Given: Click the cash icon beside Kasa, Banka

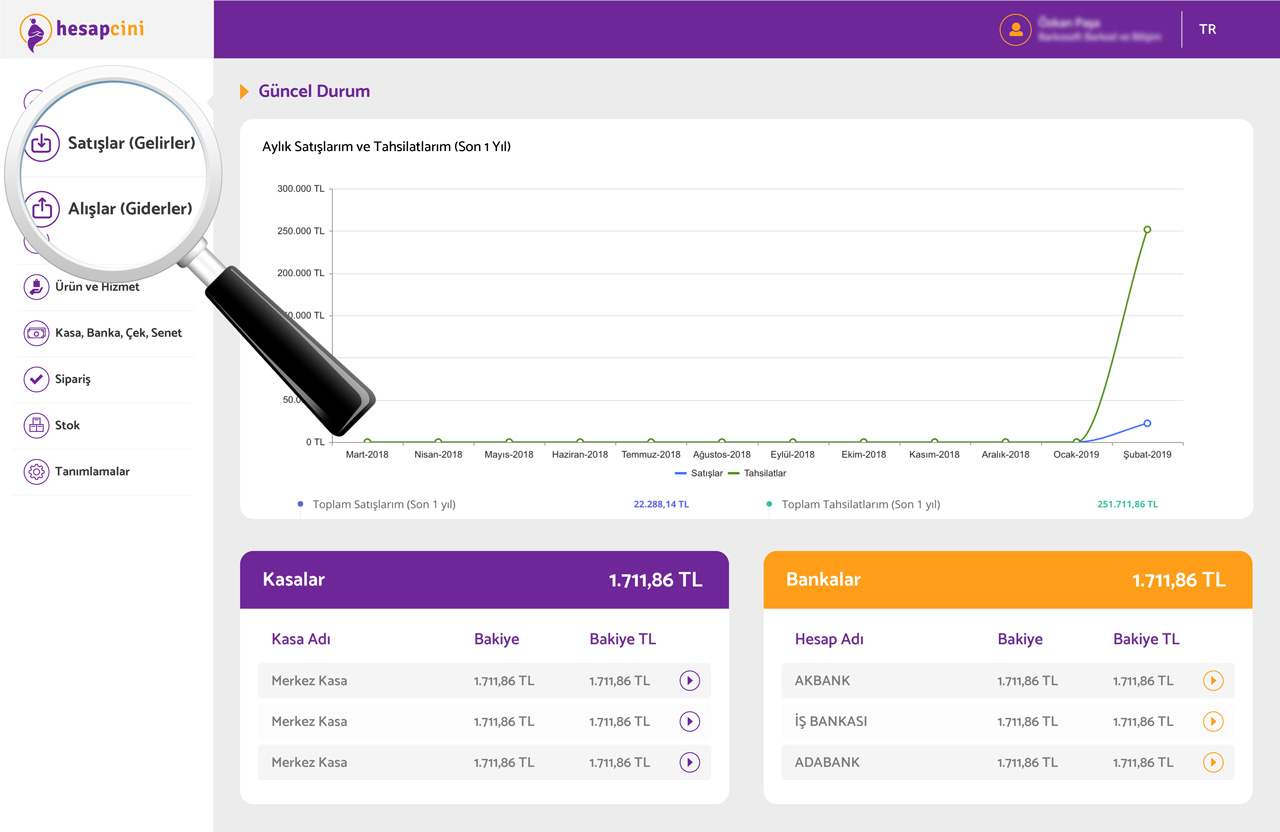Looking at the screenshot, I should [x=37, y=333].
